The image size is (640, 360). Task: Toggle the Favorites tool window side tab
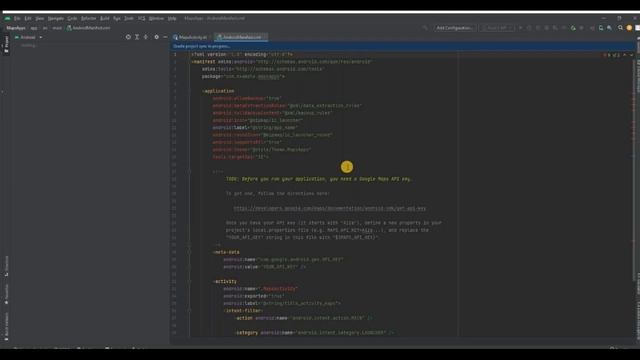point(6,294)
